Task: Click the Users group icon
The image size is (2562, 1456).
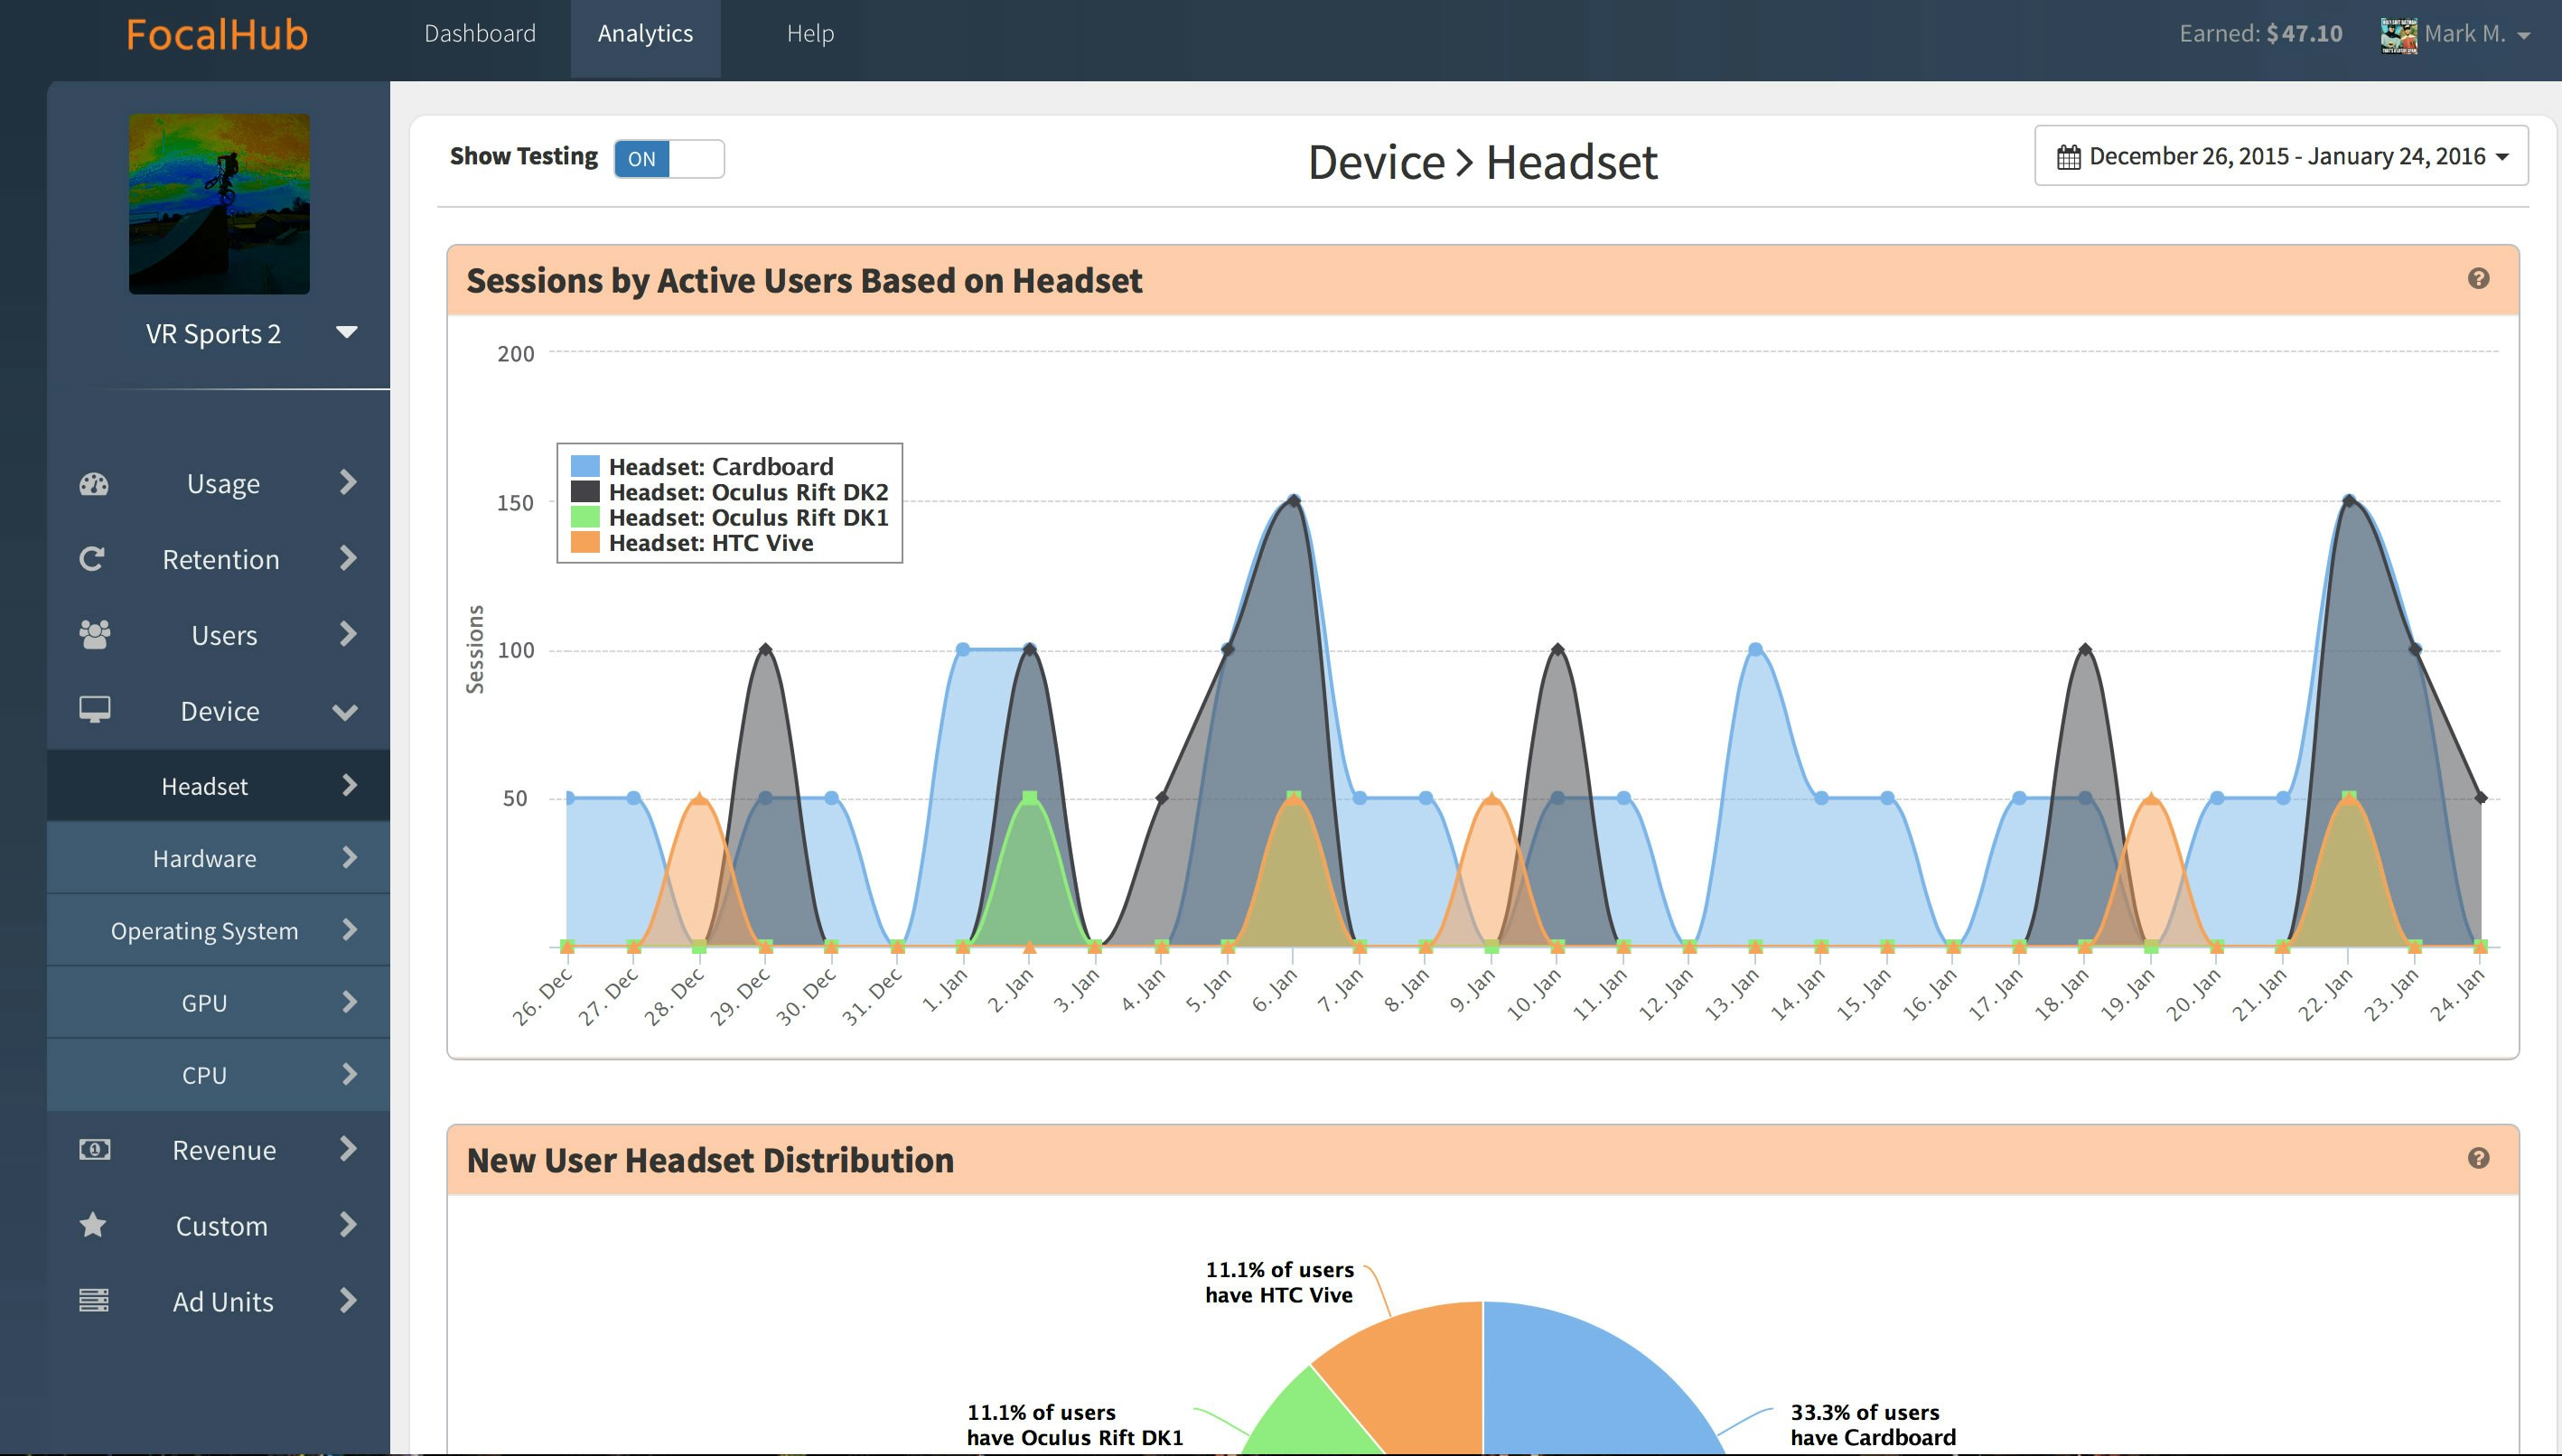Action: point(94,635)
